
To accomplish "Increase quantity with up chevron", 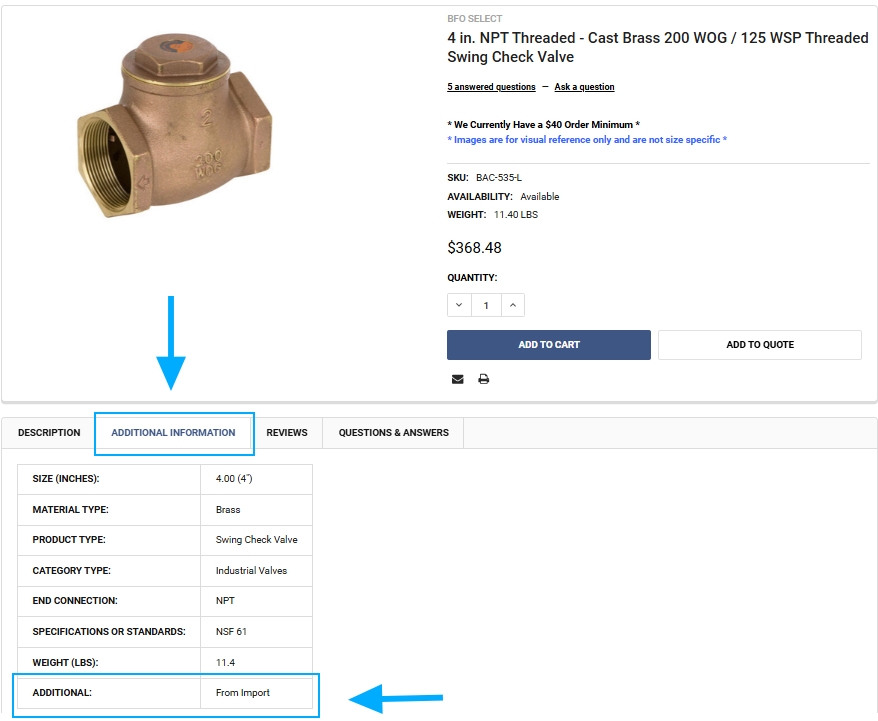I will pyautogui.click(x=512, y=305).
